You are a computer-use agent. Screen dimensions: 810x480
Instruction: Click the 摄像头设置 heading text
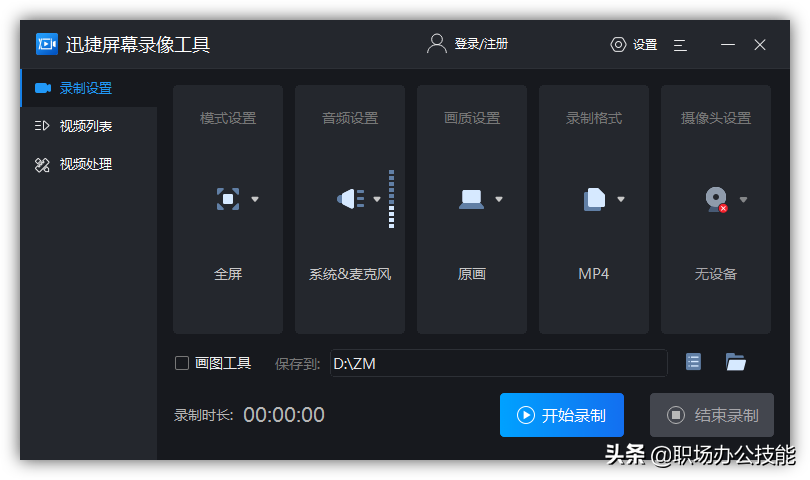[716, 118]
